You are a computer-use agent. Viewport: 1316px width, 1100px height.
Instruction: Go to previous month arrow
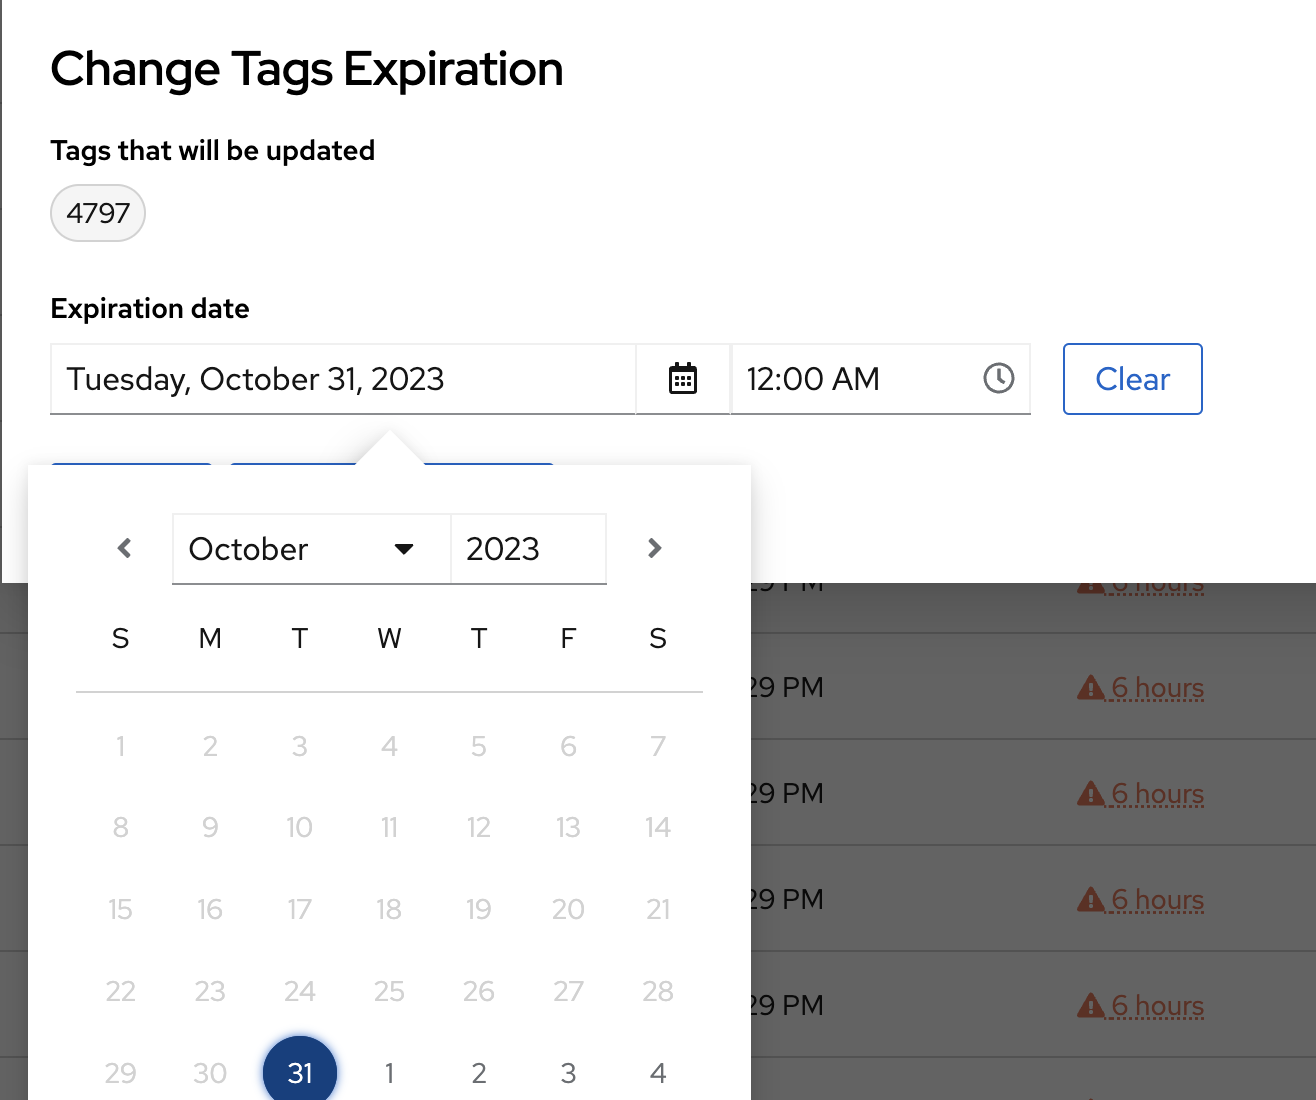pyautogui.click(x=125, y=548)
